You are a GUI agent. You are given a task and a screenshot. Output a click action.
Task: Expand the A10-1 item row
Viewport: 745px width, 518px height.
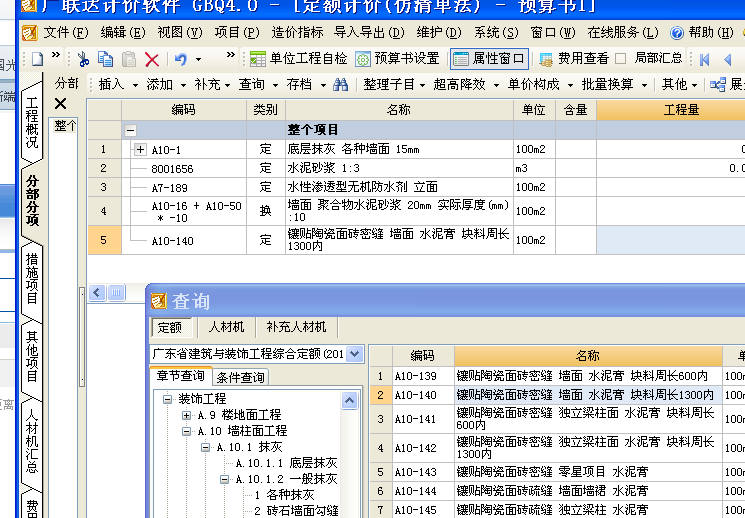pyautogui.click(x=140, y=150)
